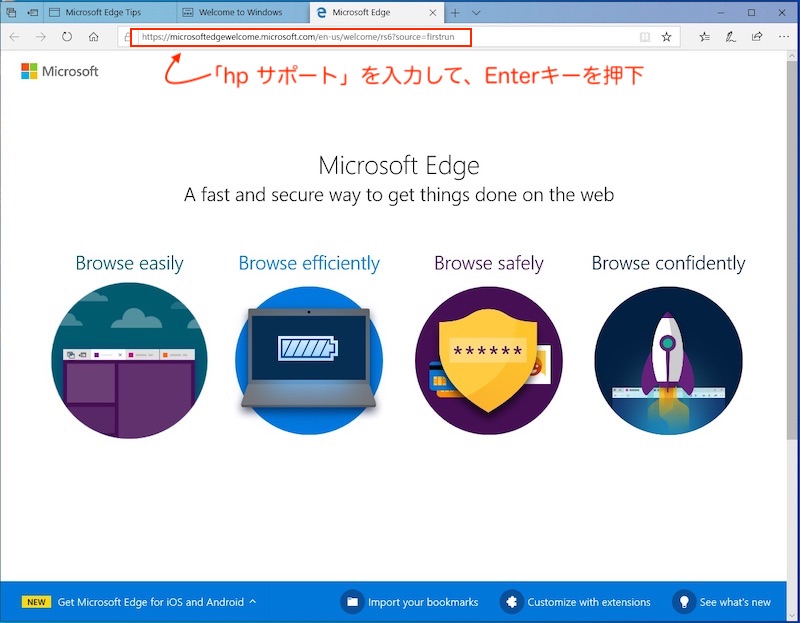Close the Microsoft Edge tab
The image size is (800, 623).
coord(433,13)
